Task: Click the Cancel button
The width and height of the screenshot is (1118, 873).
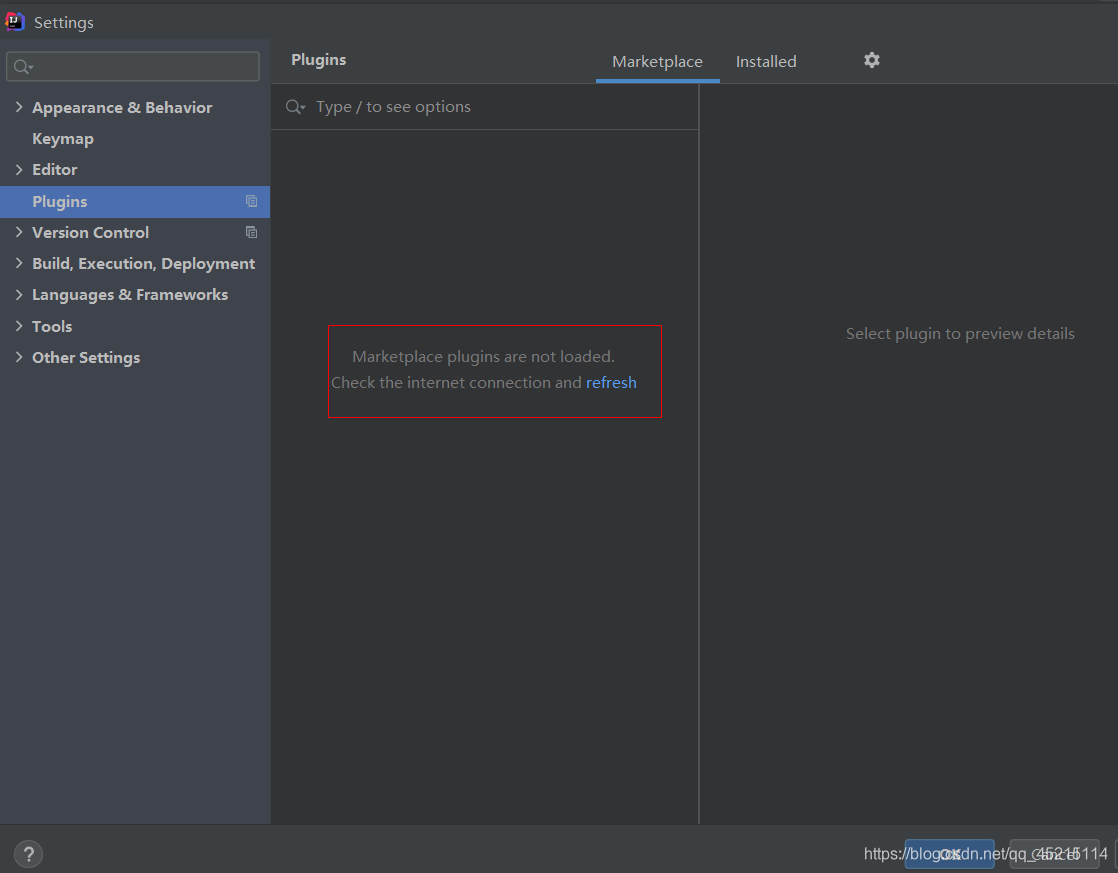Action: coord(1055,854)
